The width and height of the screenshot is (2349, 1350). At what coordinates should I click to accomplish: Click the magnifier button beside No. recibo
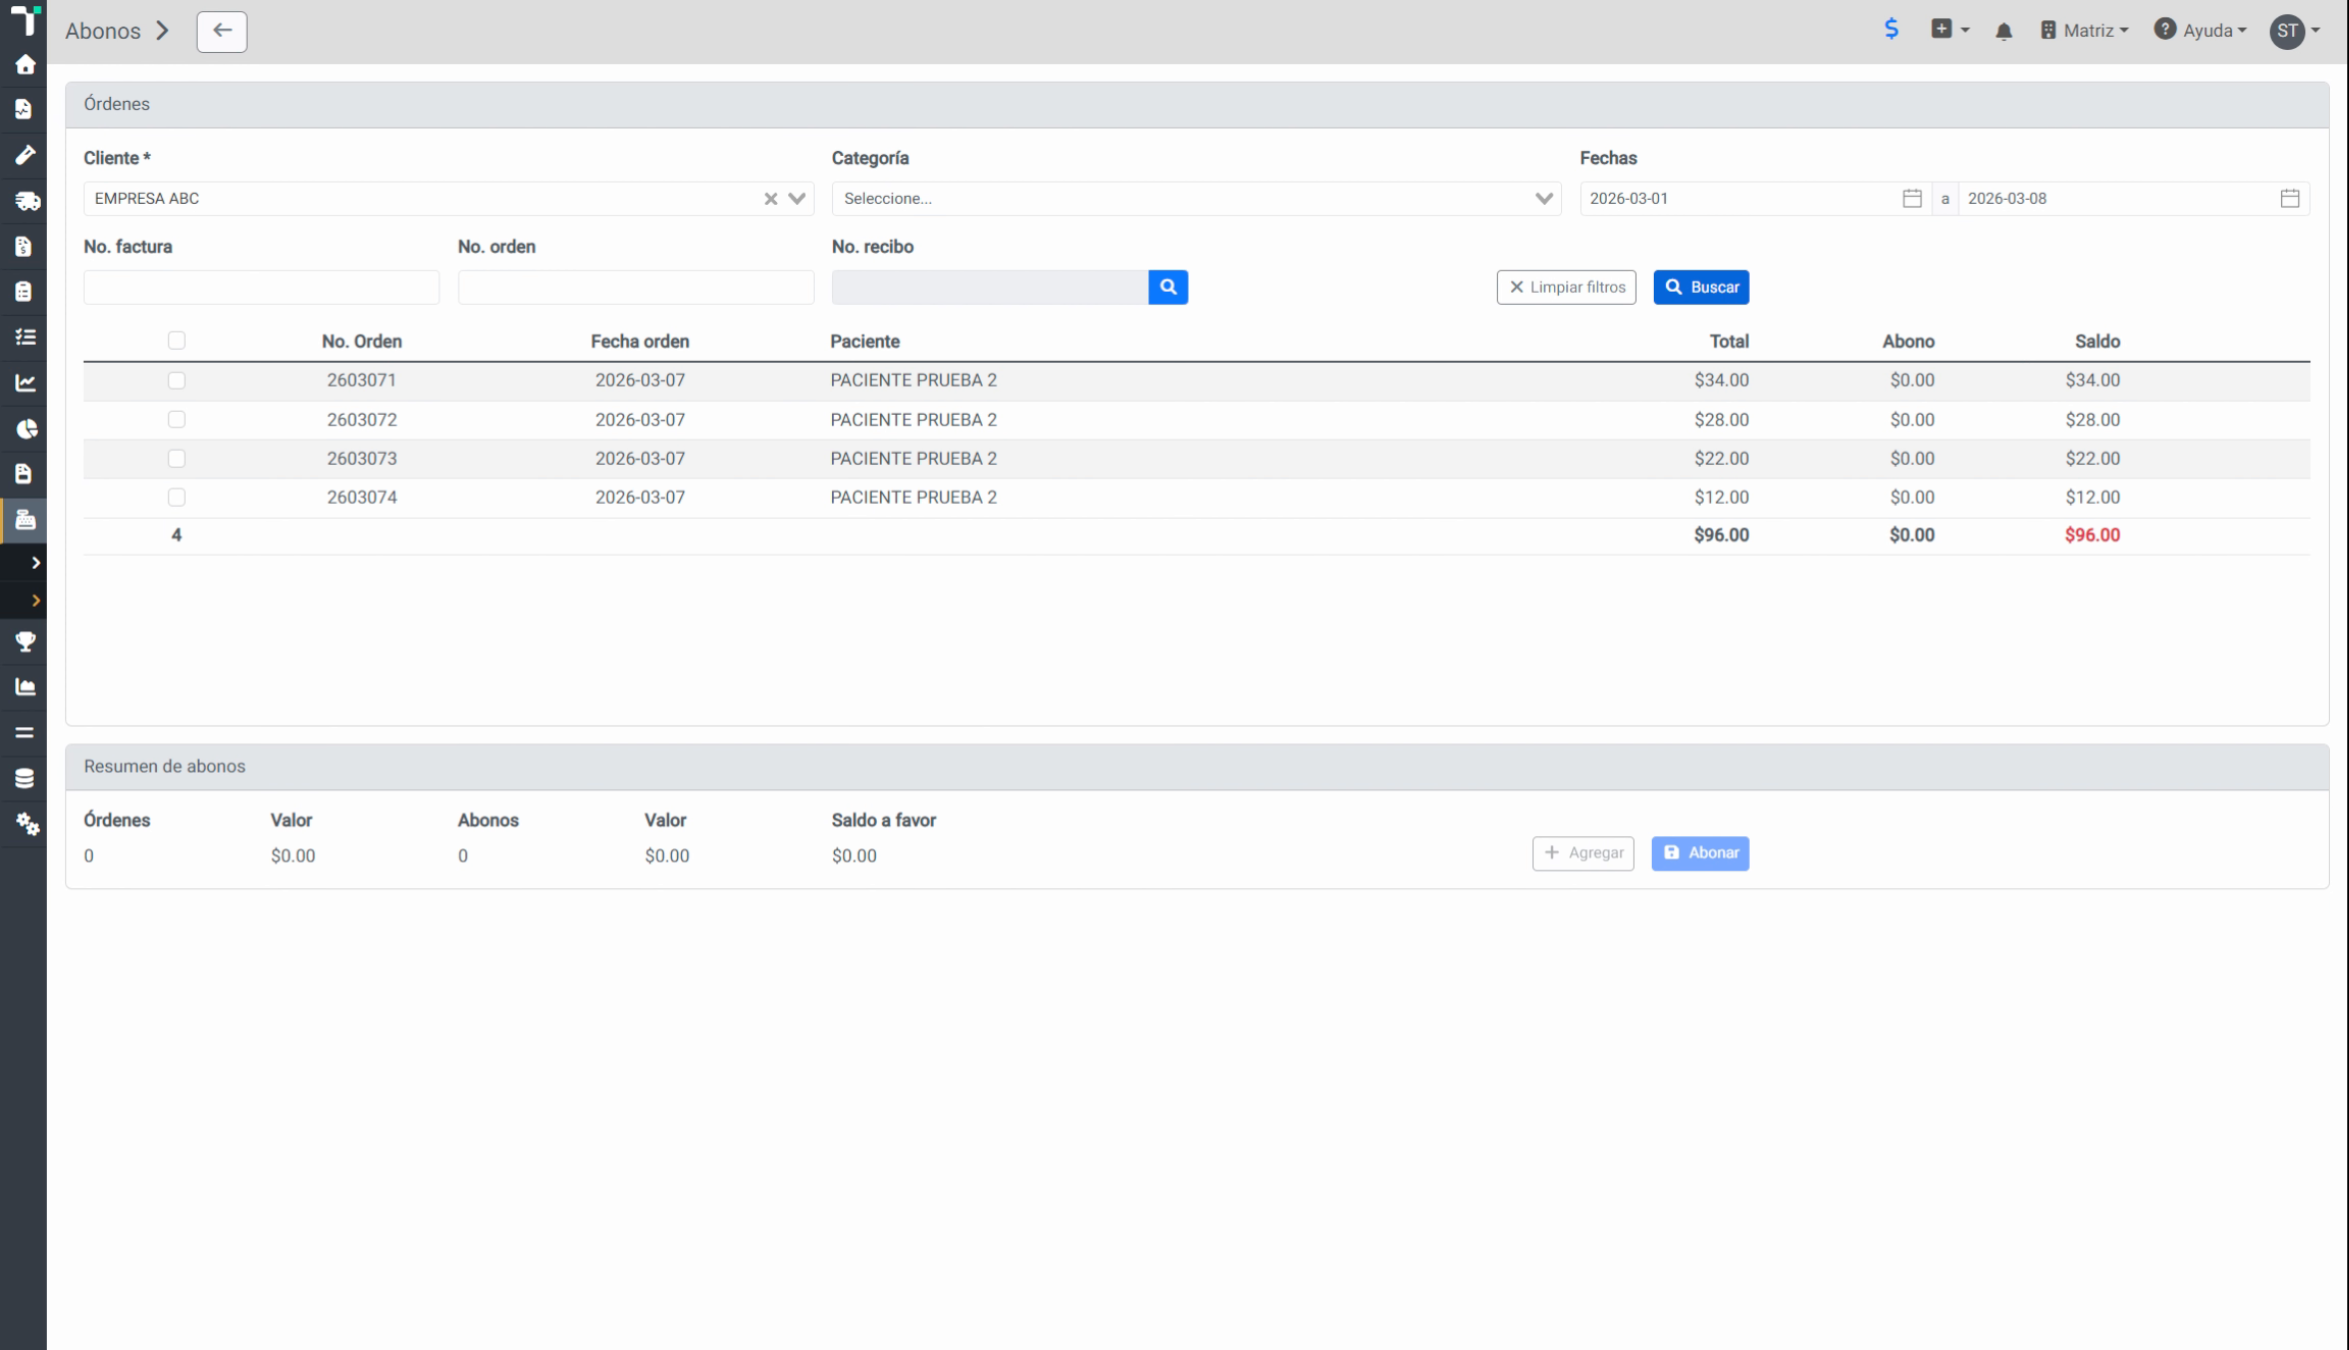coord(1168,287)
